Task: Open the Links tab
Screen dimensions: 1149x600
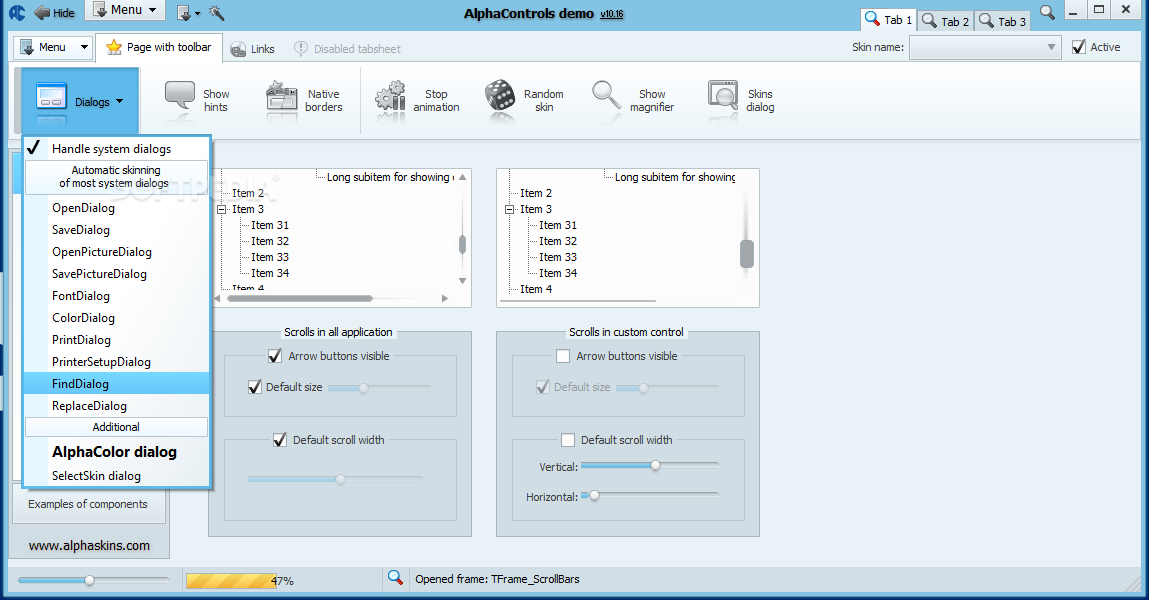Action: click(252, 49)
